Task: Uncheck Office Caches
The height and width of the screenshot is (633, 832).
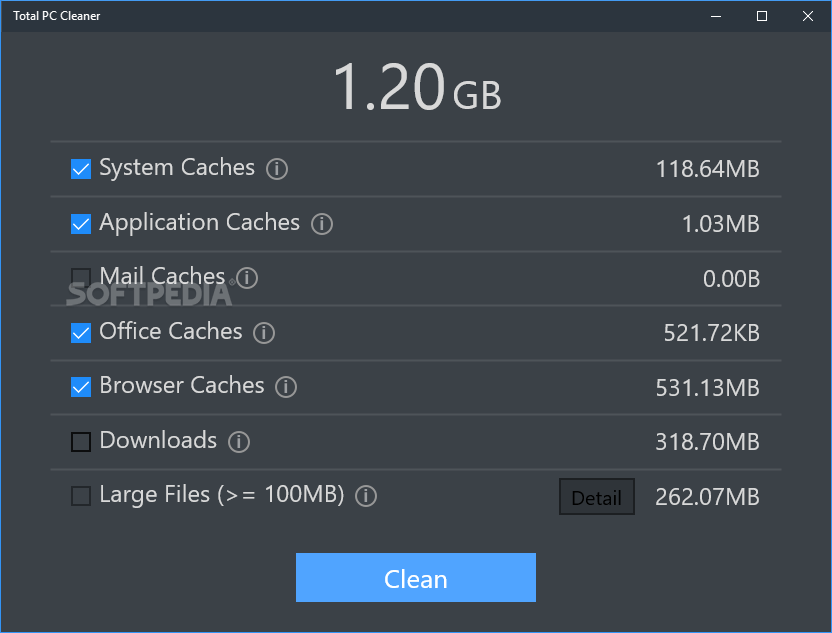Action: pos(80,333)
